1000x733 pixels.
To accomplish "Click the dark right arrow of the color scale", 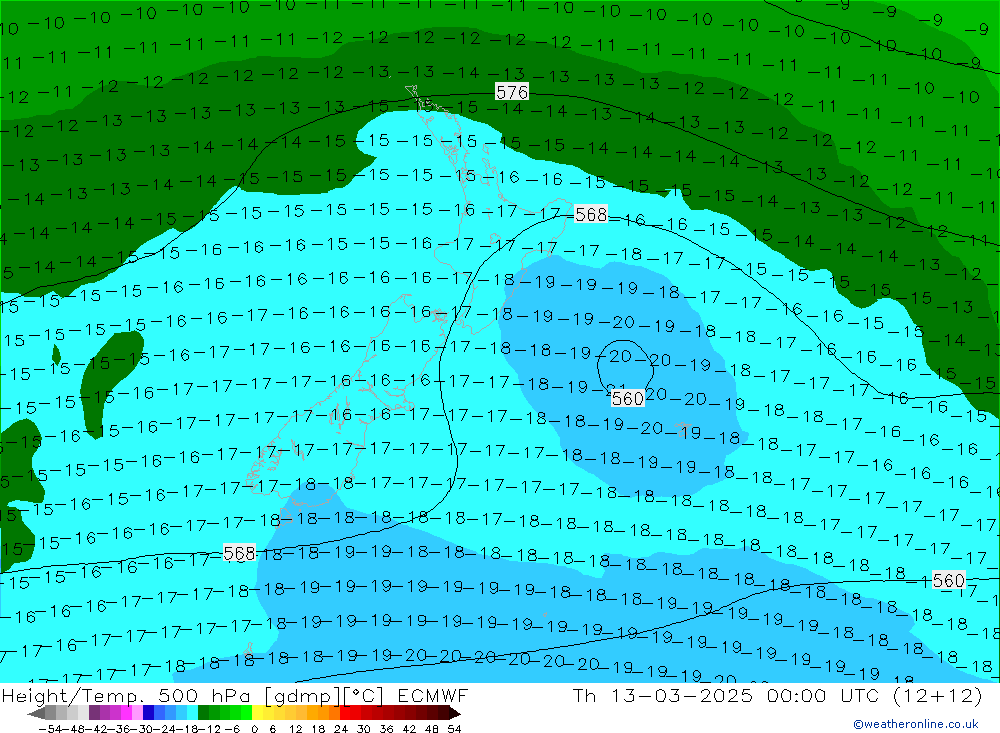I will pyautogui.click(x=454, y=713).
